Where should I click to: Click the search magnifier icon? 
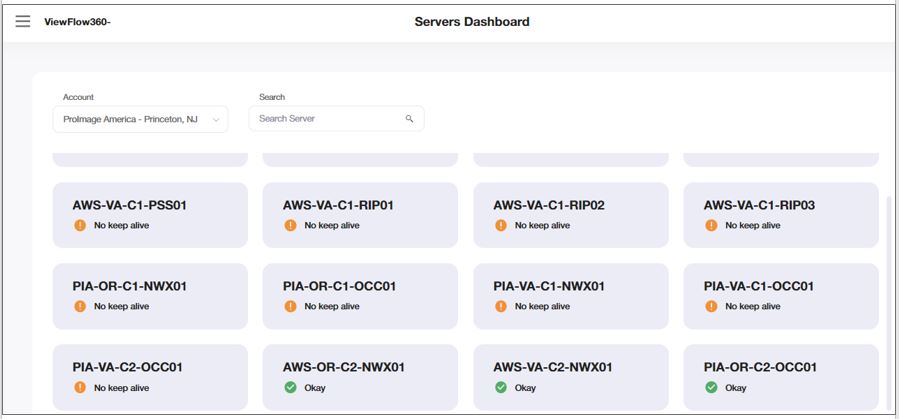(x=410, y=119)
